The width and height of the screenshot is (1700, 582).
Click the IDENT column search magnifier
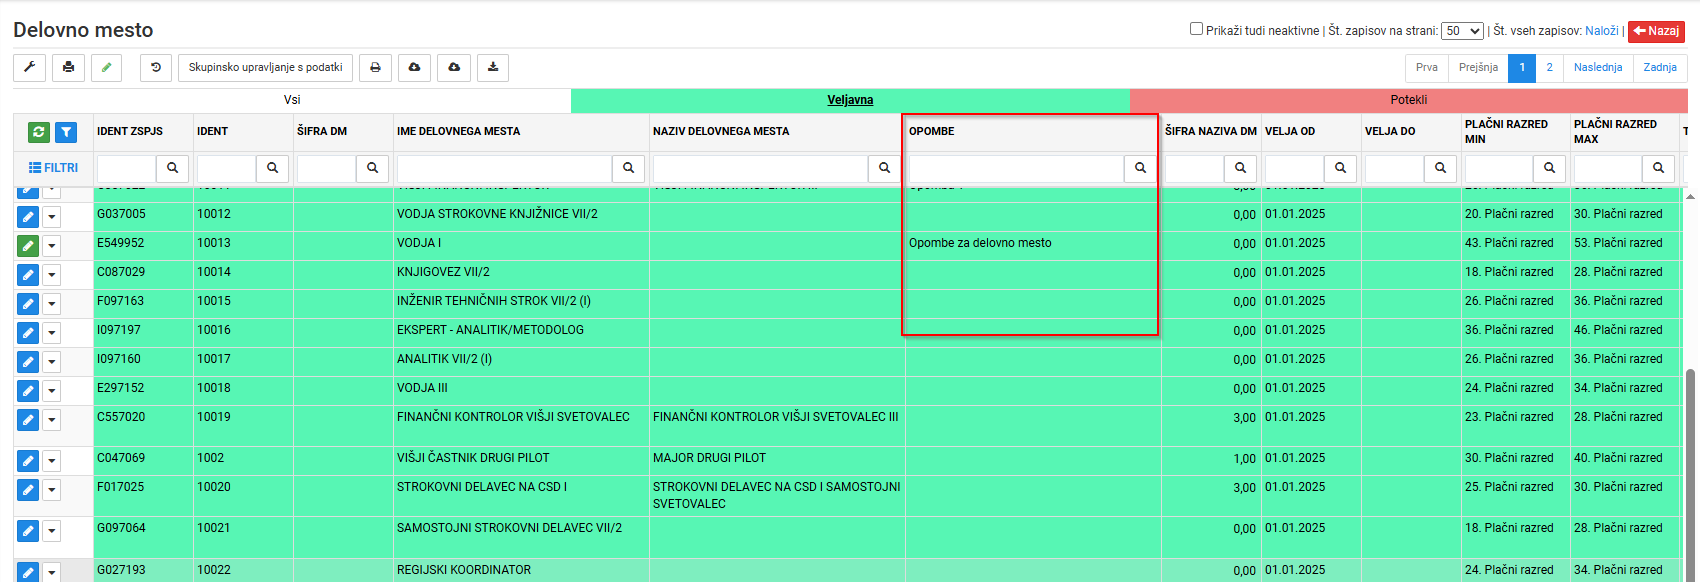click(x=273, y=168)
